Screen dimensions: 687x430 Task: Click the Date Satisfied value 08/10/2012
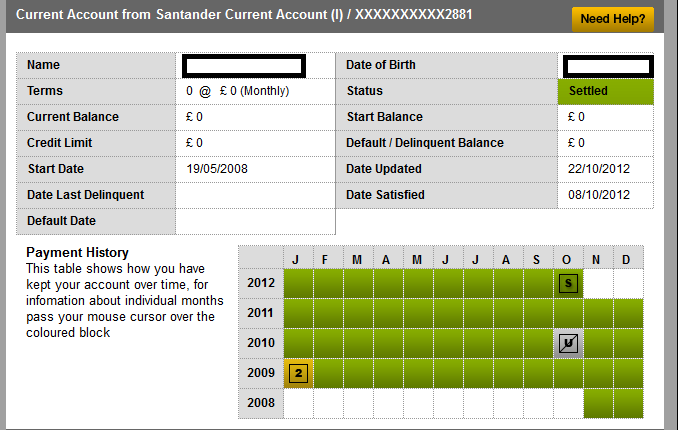tap(598, 195)
